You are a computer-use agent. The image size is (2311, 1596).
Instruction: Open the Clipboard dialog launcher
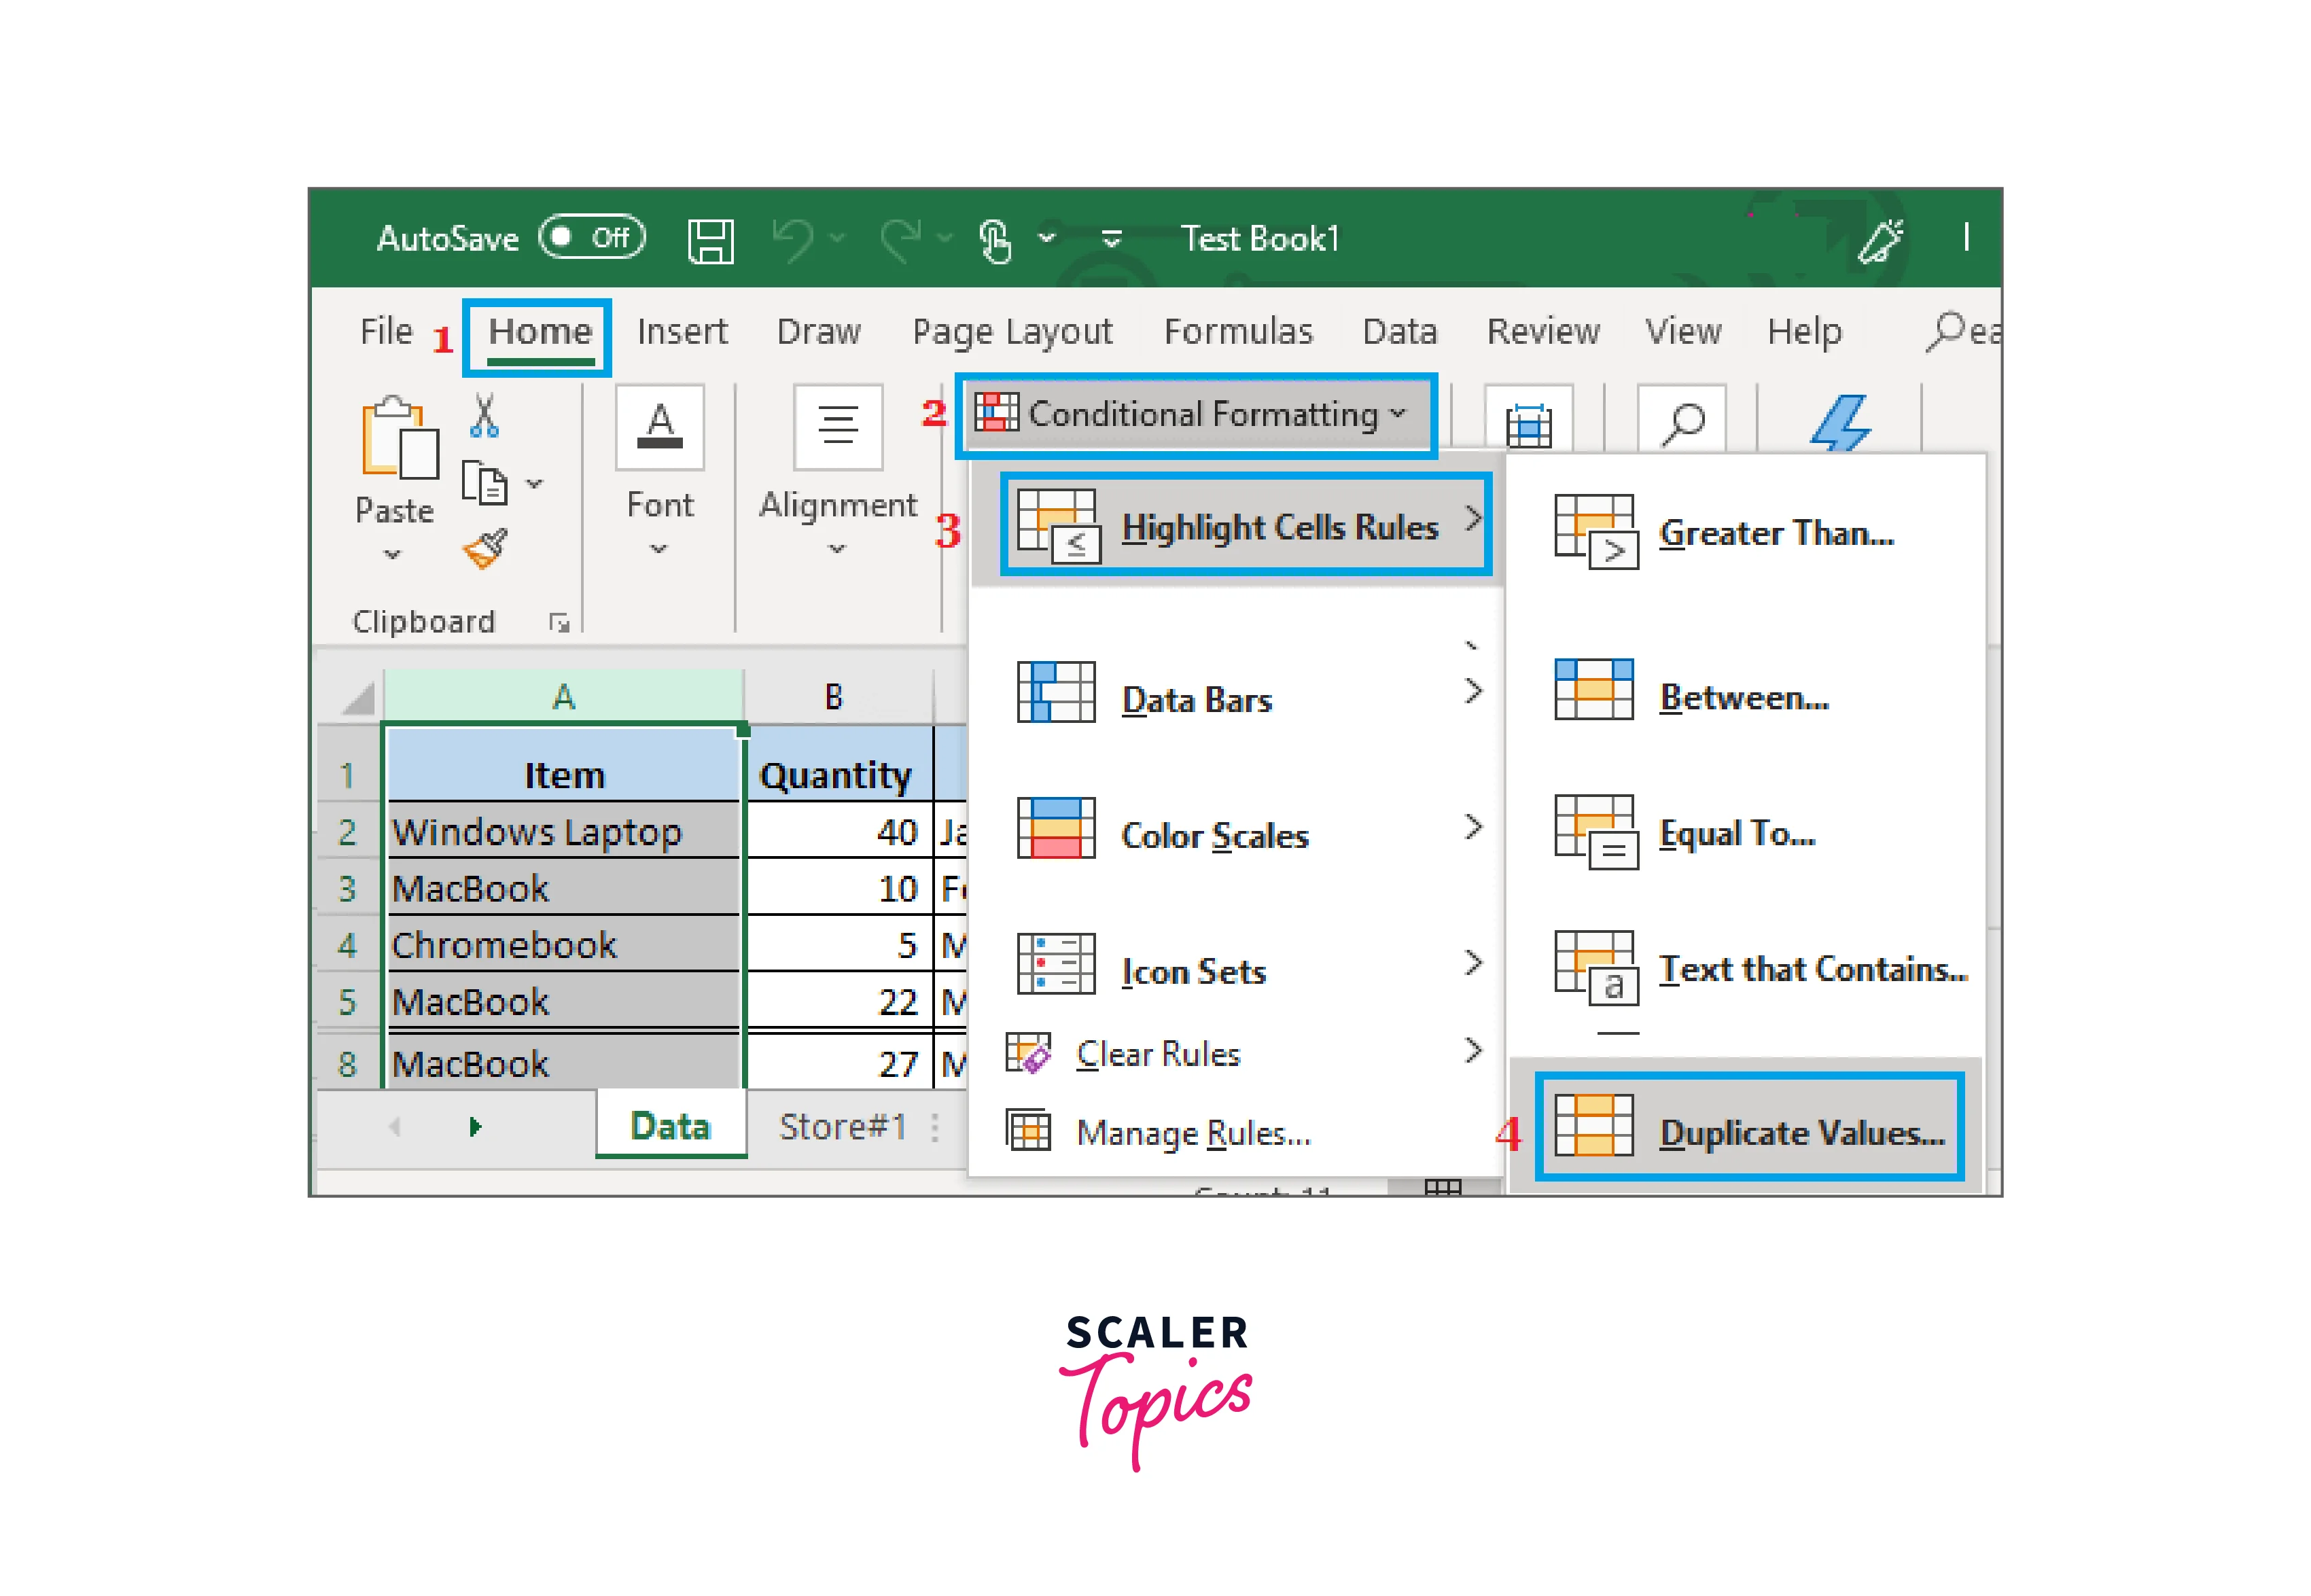click(559, 623)
